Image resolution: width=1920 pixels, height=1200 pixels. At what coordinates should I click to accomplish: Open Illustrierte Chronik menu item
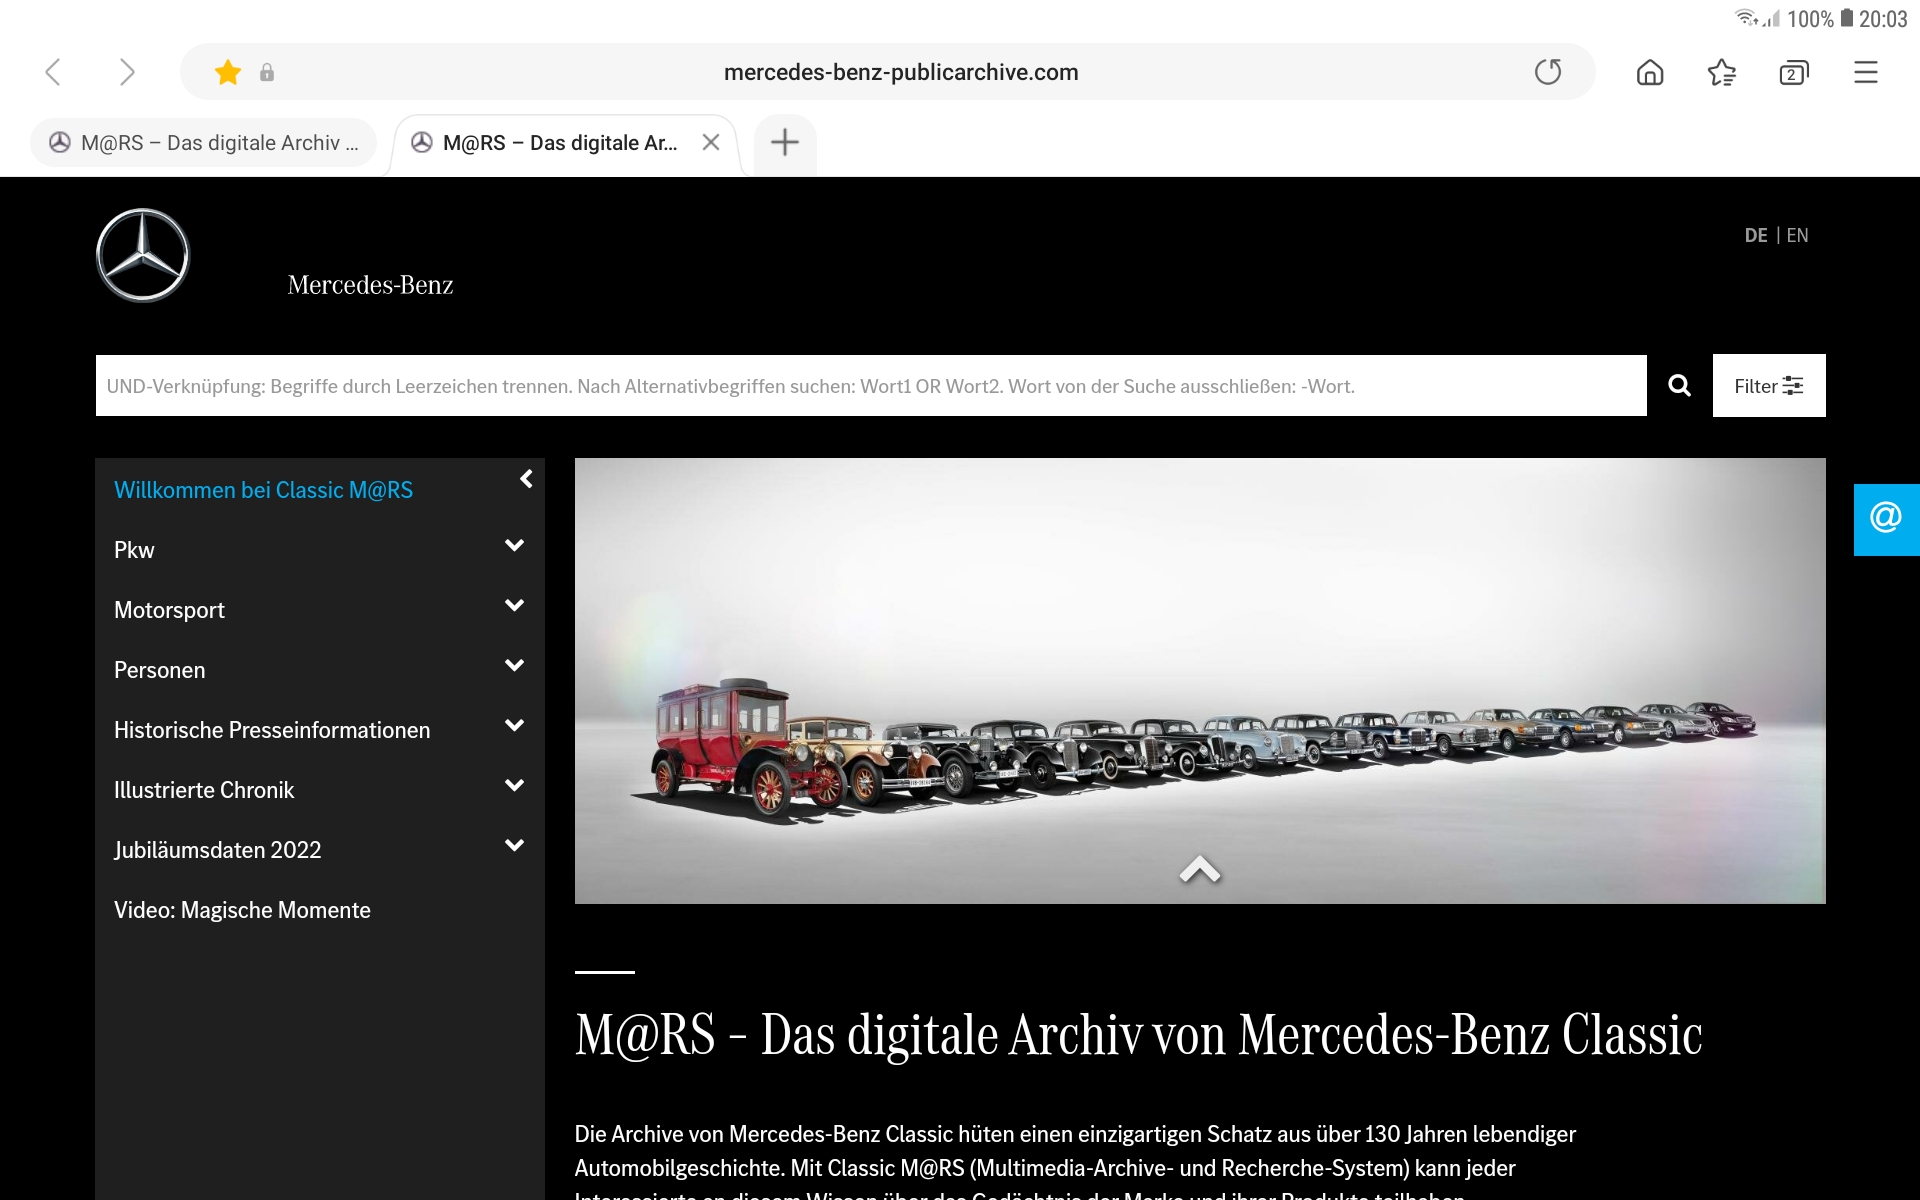(204, 790)
